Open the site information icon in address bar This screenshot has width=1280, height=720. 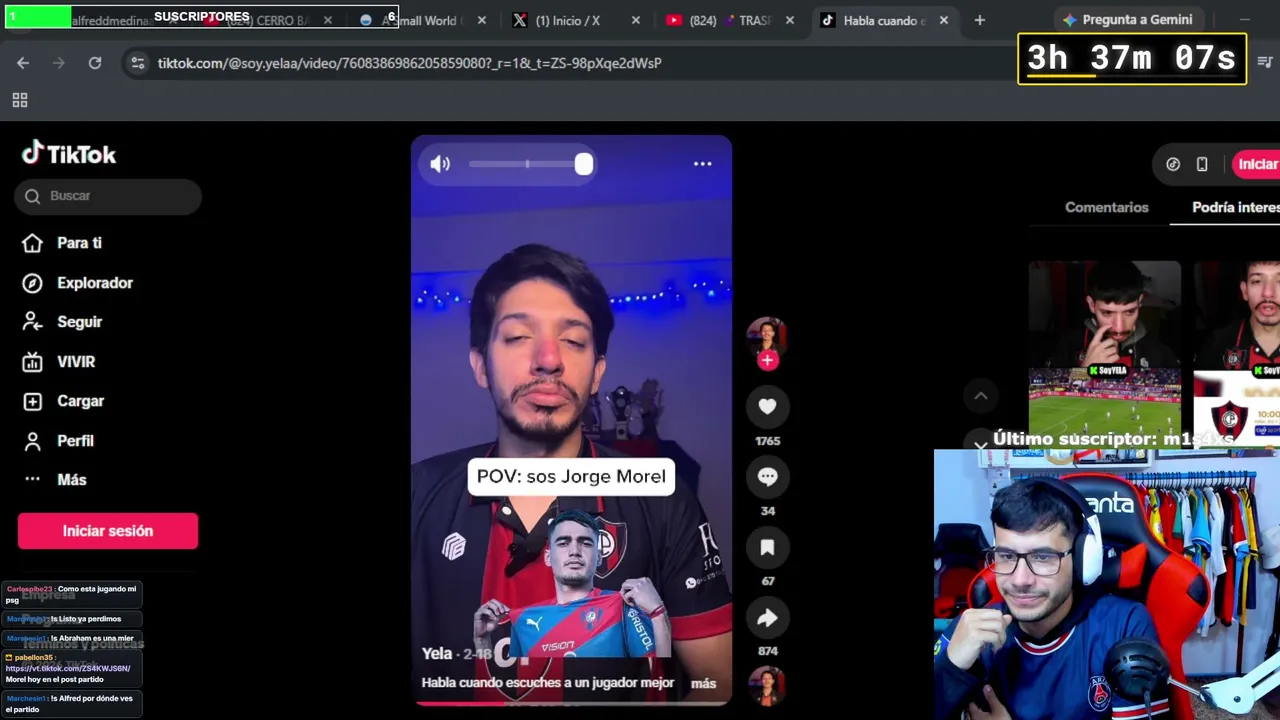(x=137, y=63)
